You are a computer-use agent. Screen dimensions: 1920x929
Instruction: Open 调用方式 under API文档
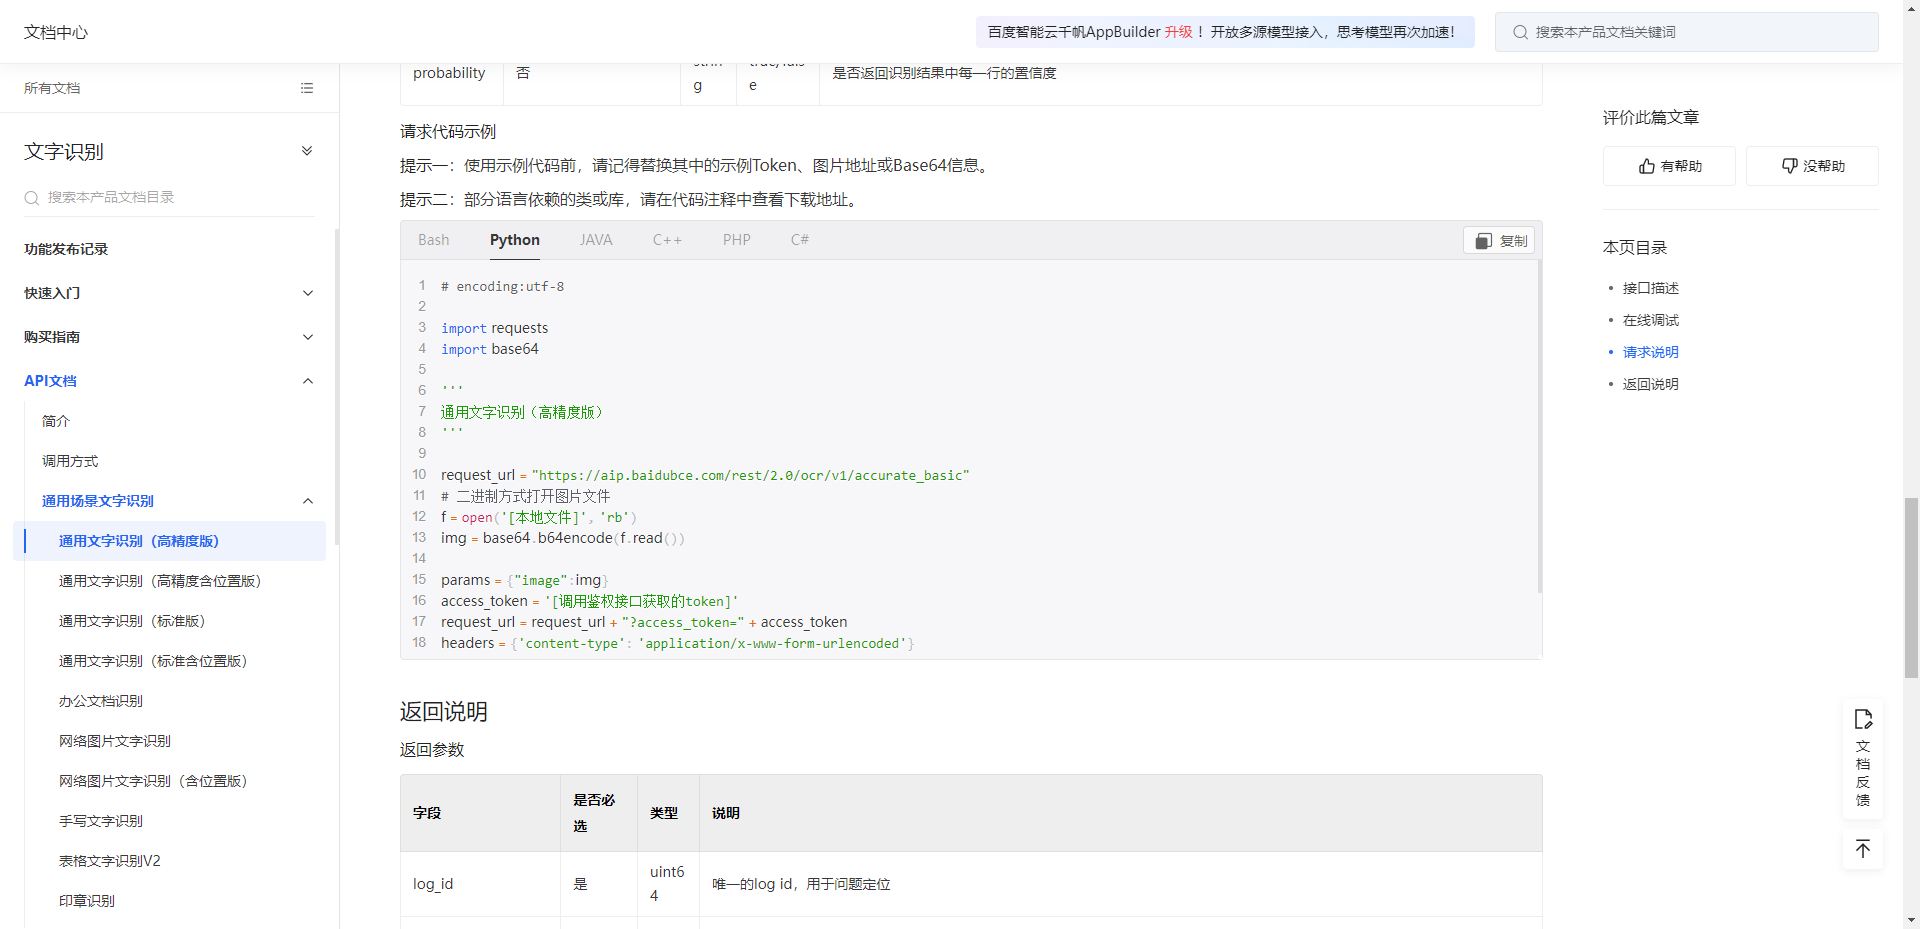[70, 461]
